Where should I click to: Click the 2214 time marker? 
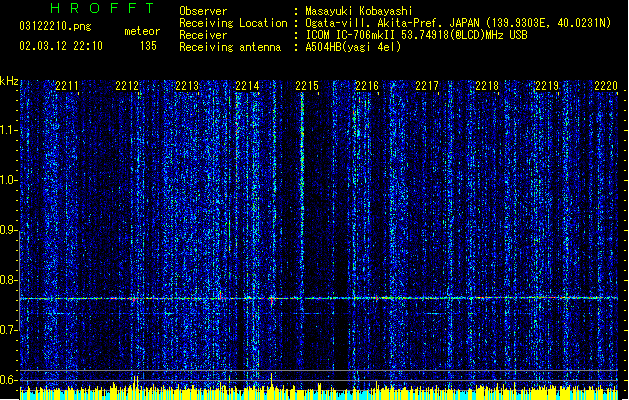click(x=247, y=86)
